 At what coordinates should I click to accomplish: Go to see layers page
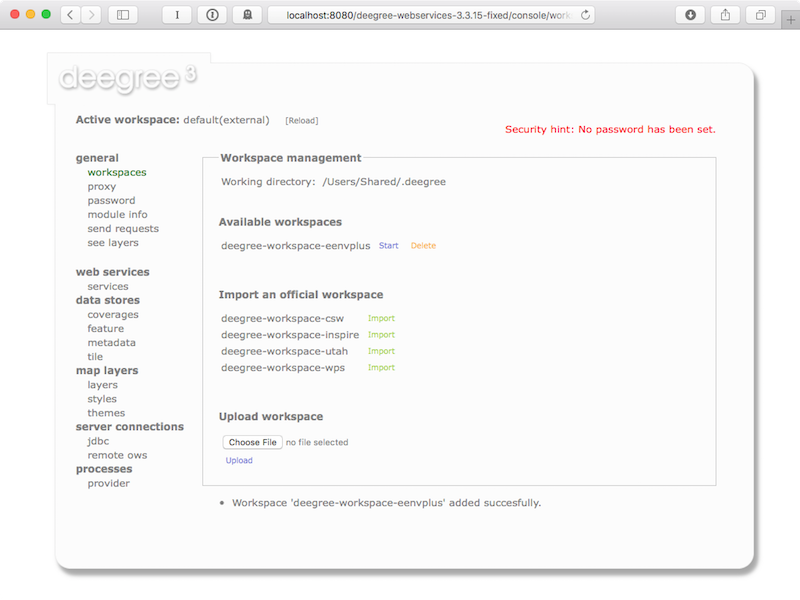[x=113, y=243]
